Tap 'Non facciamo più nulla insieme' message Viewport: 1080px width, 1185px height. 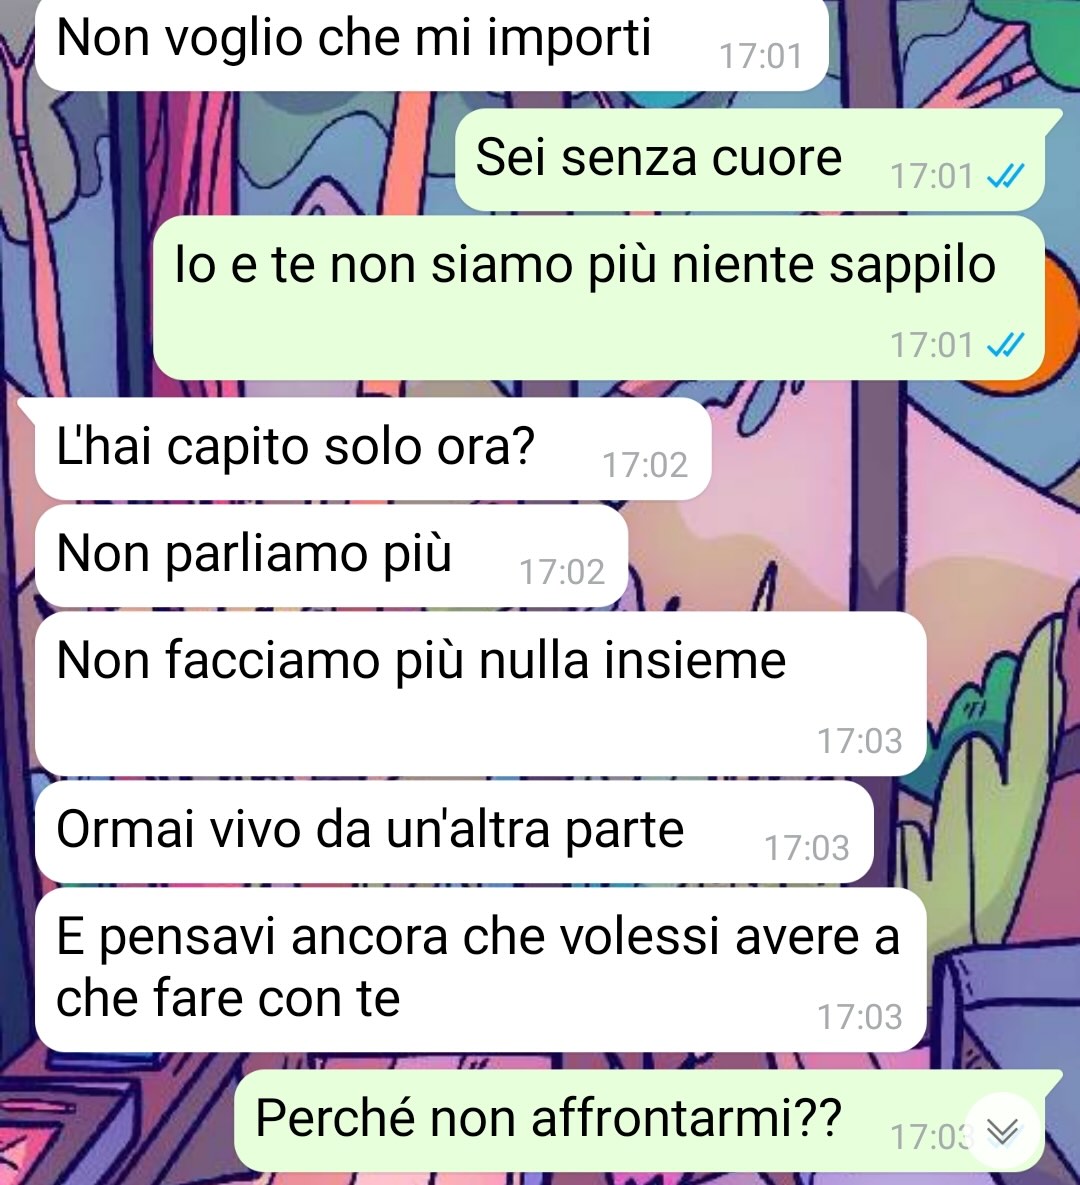[x=481, y=694]
